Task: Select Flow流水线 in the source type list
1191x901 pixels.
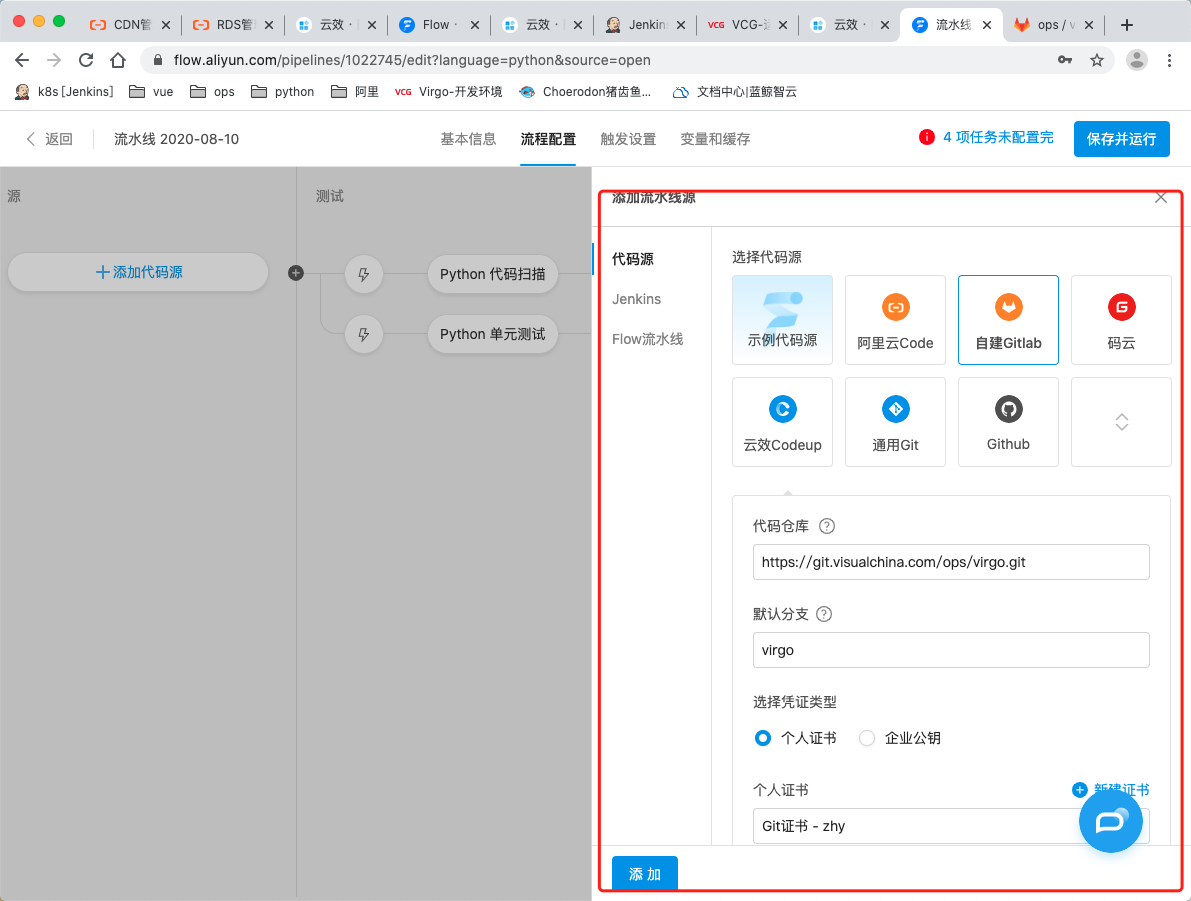Action: 648,339
